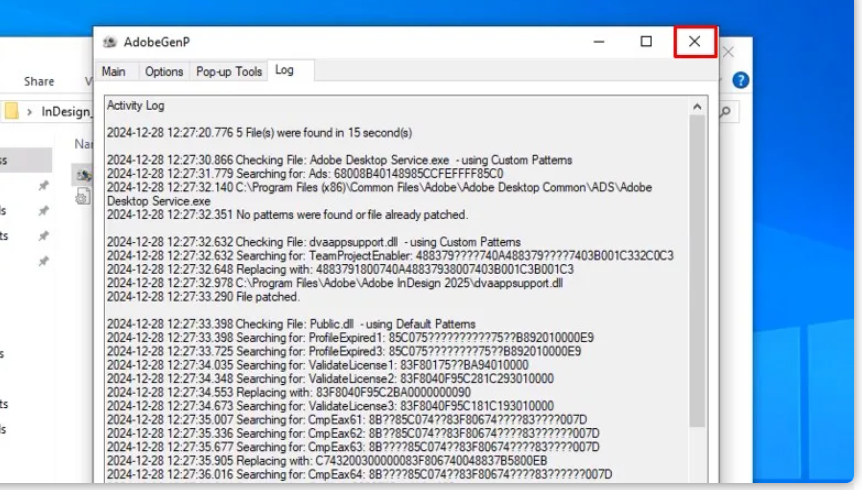Expand the breadcrumb chevron before InDesign folder

click(x=31, y=111)
